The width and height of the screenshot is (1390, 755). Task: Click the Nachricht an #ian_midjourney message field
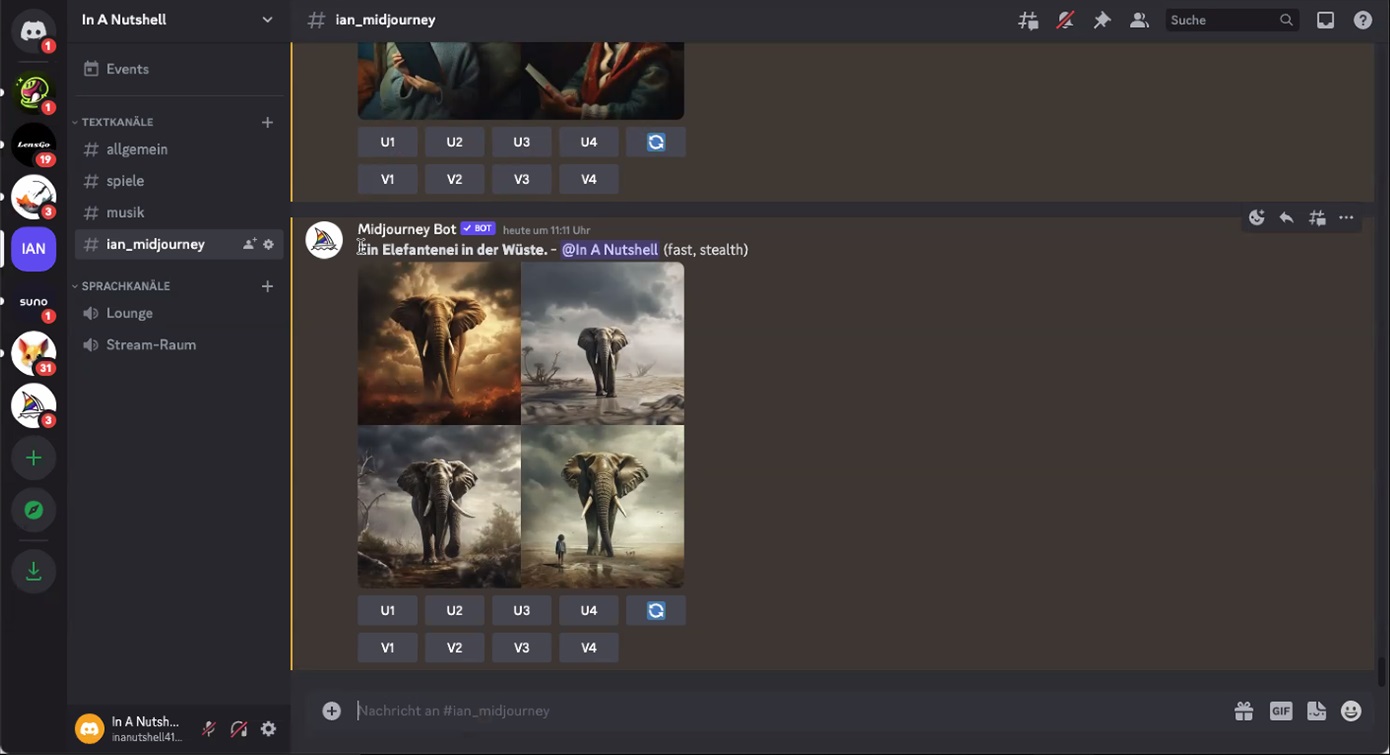[780, 711]
